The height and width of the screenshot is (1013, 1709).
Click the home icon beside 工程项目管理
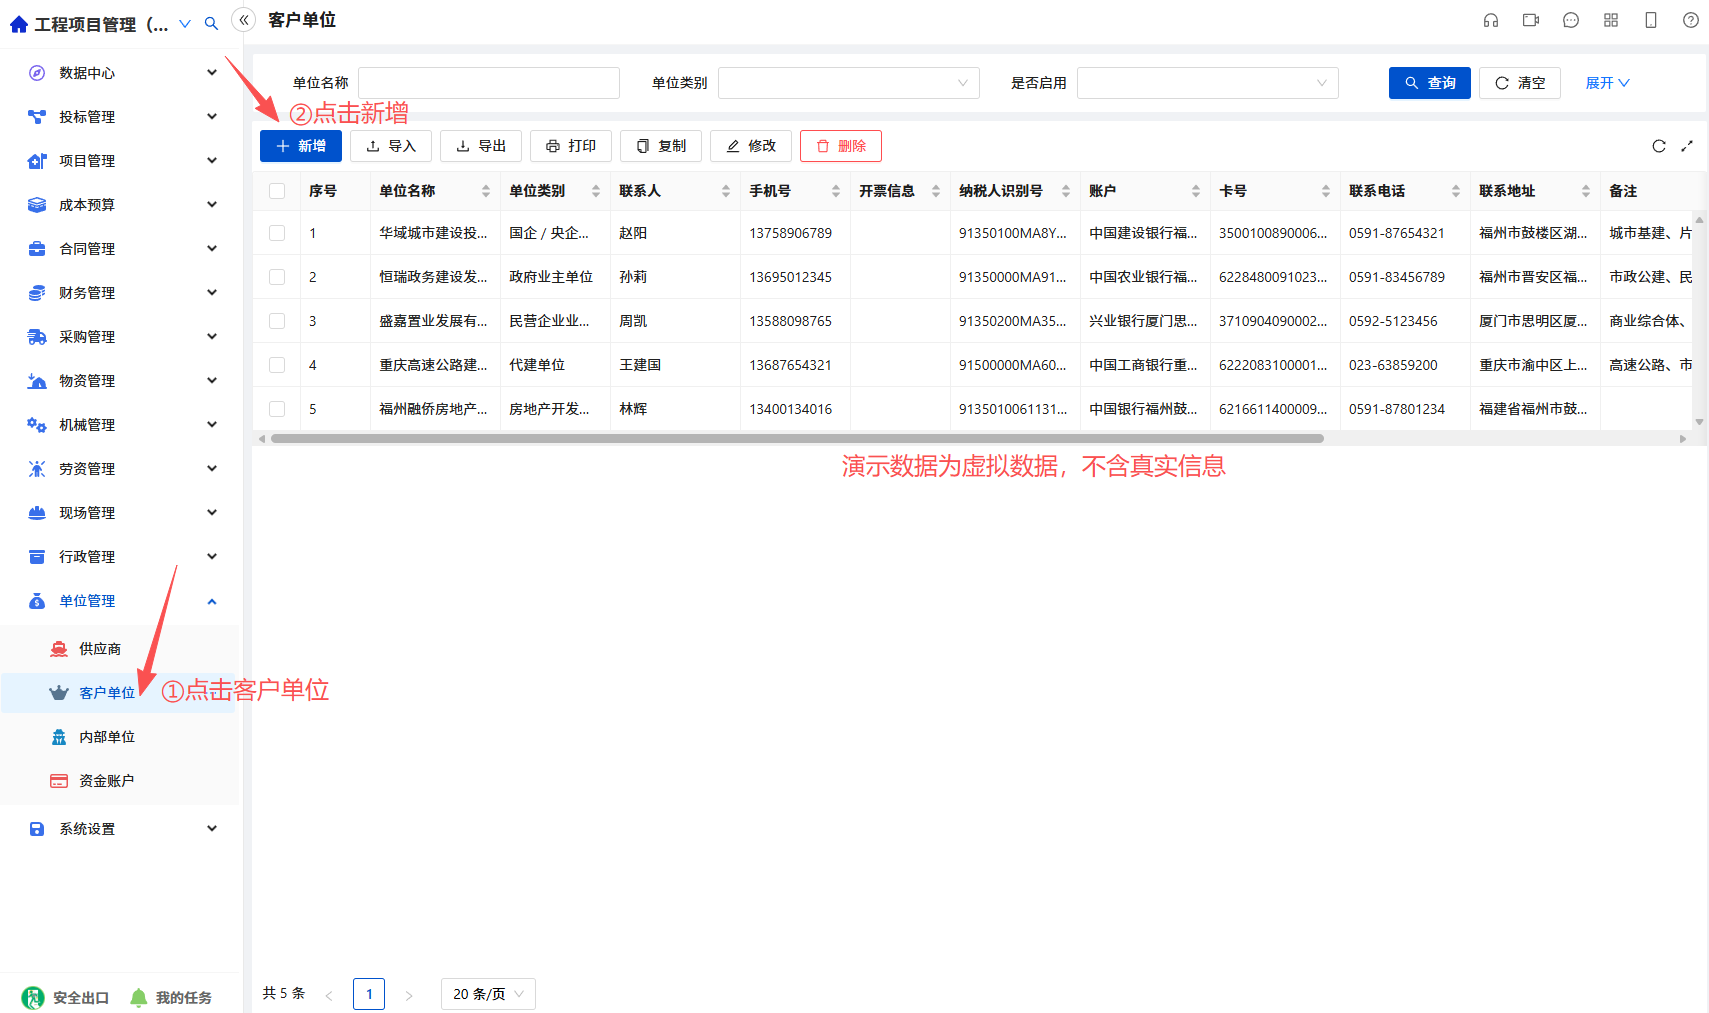coord(19,24)
